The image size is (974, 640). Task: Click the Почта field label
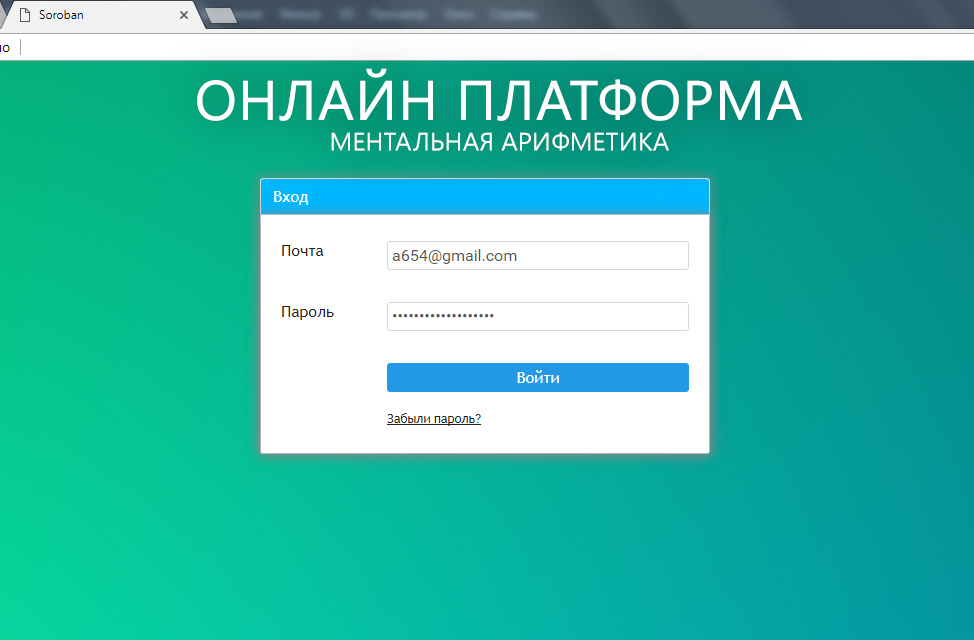pos(303,251)
